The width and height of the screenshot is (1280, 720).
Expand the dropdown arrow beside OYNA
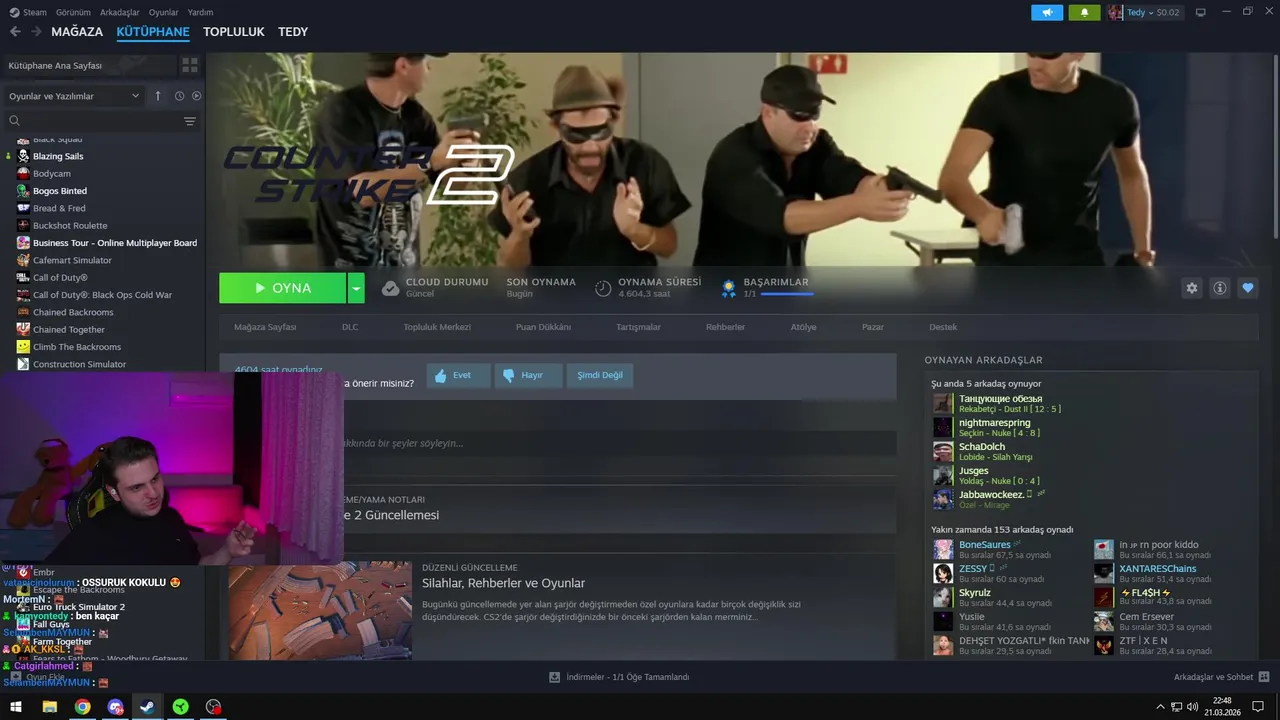click(x=356, y=288)
